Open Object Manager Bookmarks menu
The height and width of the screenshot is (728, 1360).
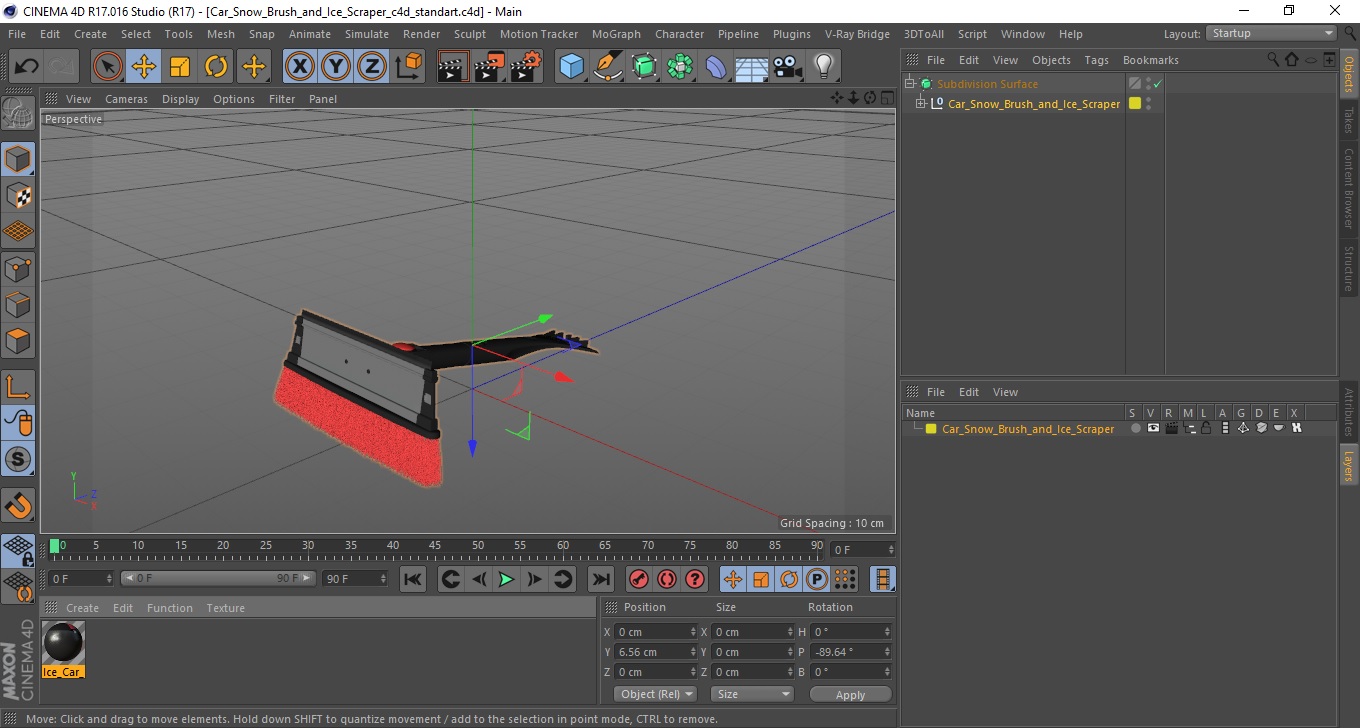click(1150, 60)
